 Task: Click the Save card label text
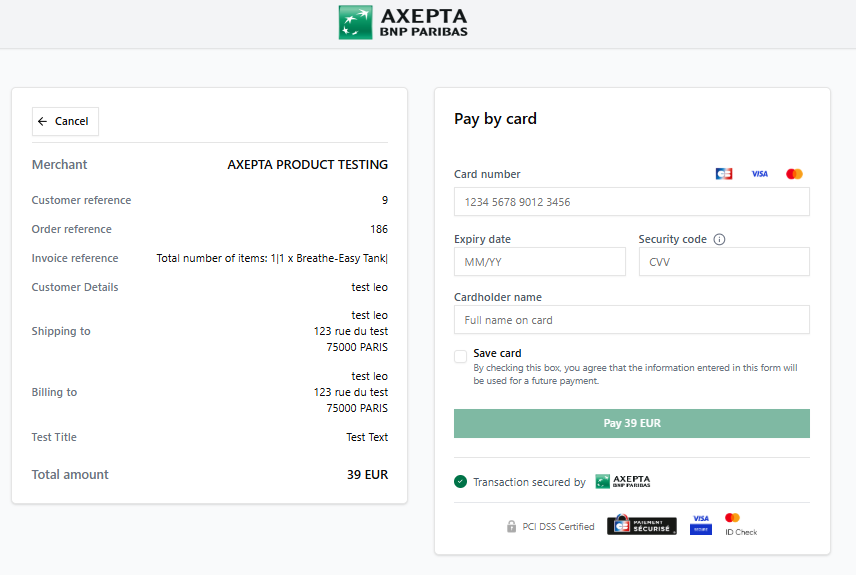(497, 353)
